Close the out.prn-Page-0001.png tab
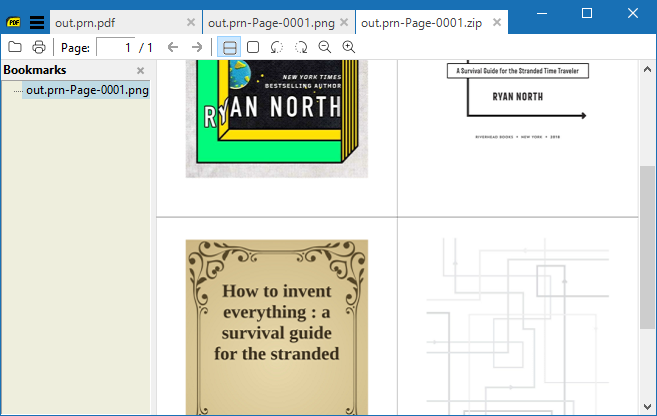 pyautogui.click(x=344, y=22)
